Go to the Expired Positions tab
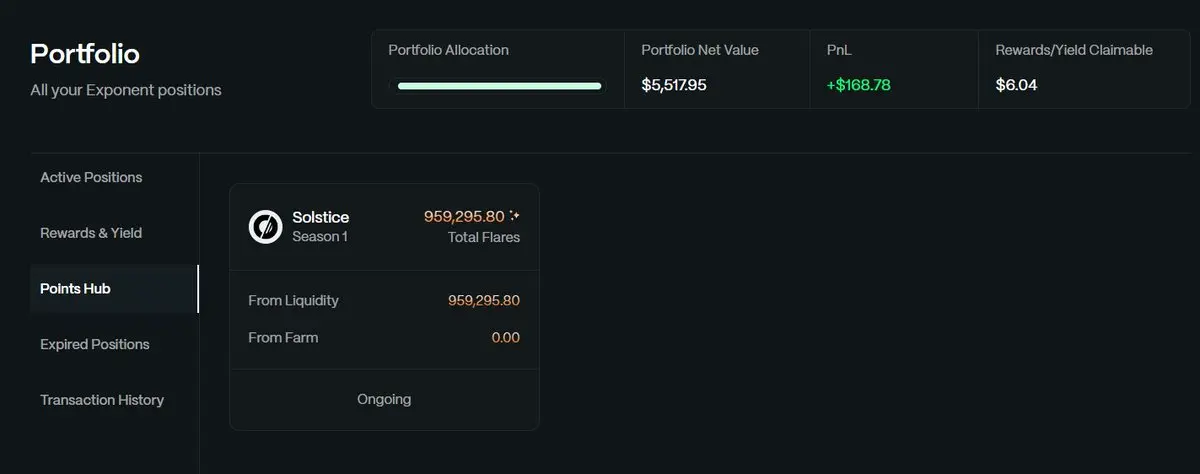This screenshot has height=474, width=1200. [x=94, y=344]
